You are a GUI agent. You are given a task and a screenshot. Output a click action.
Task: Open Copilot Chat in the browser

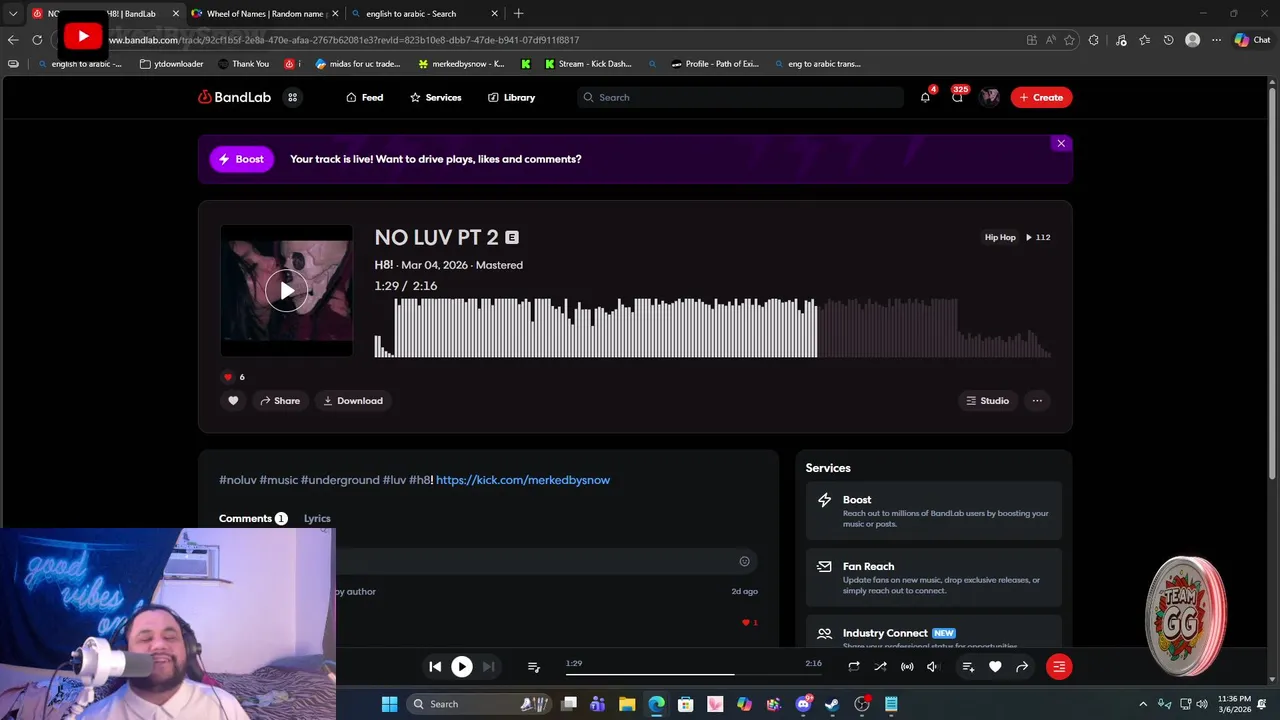click(1252, 40)
